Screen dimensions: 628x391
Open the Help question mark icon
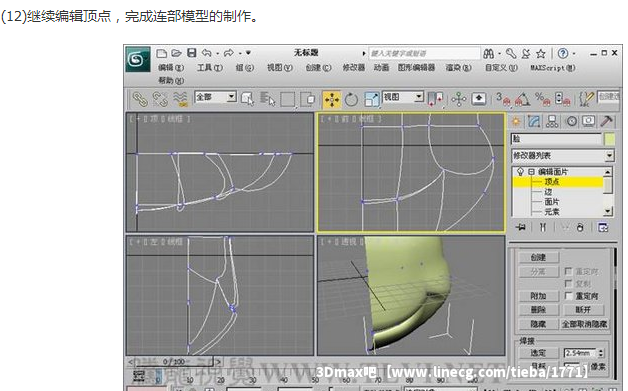pos(563,53)
